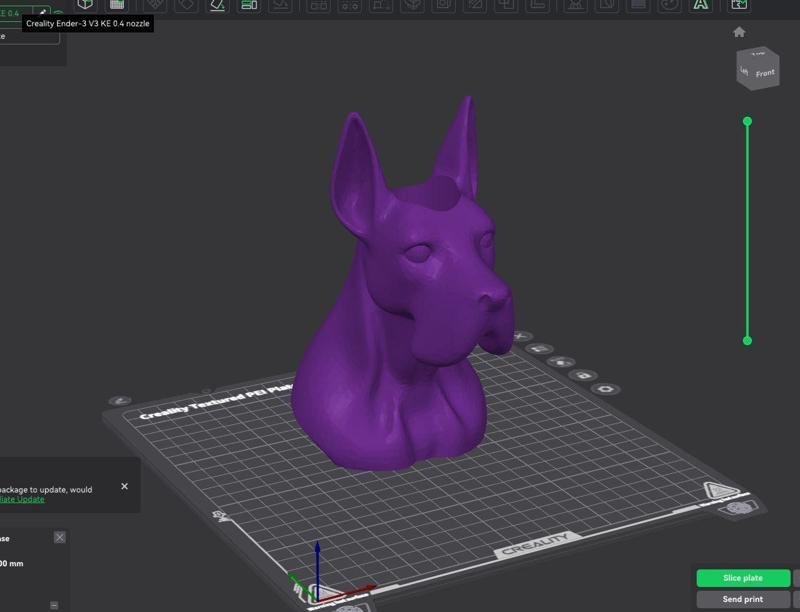
Task: Click the Add model cube icon
Action: click(x=86, y=5)
